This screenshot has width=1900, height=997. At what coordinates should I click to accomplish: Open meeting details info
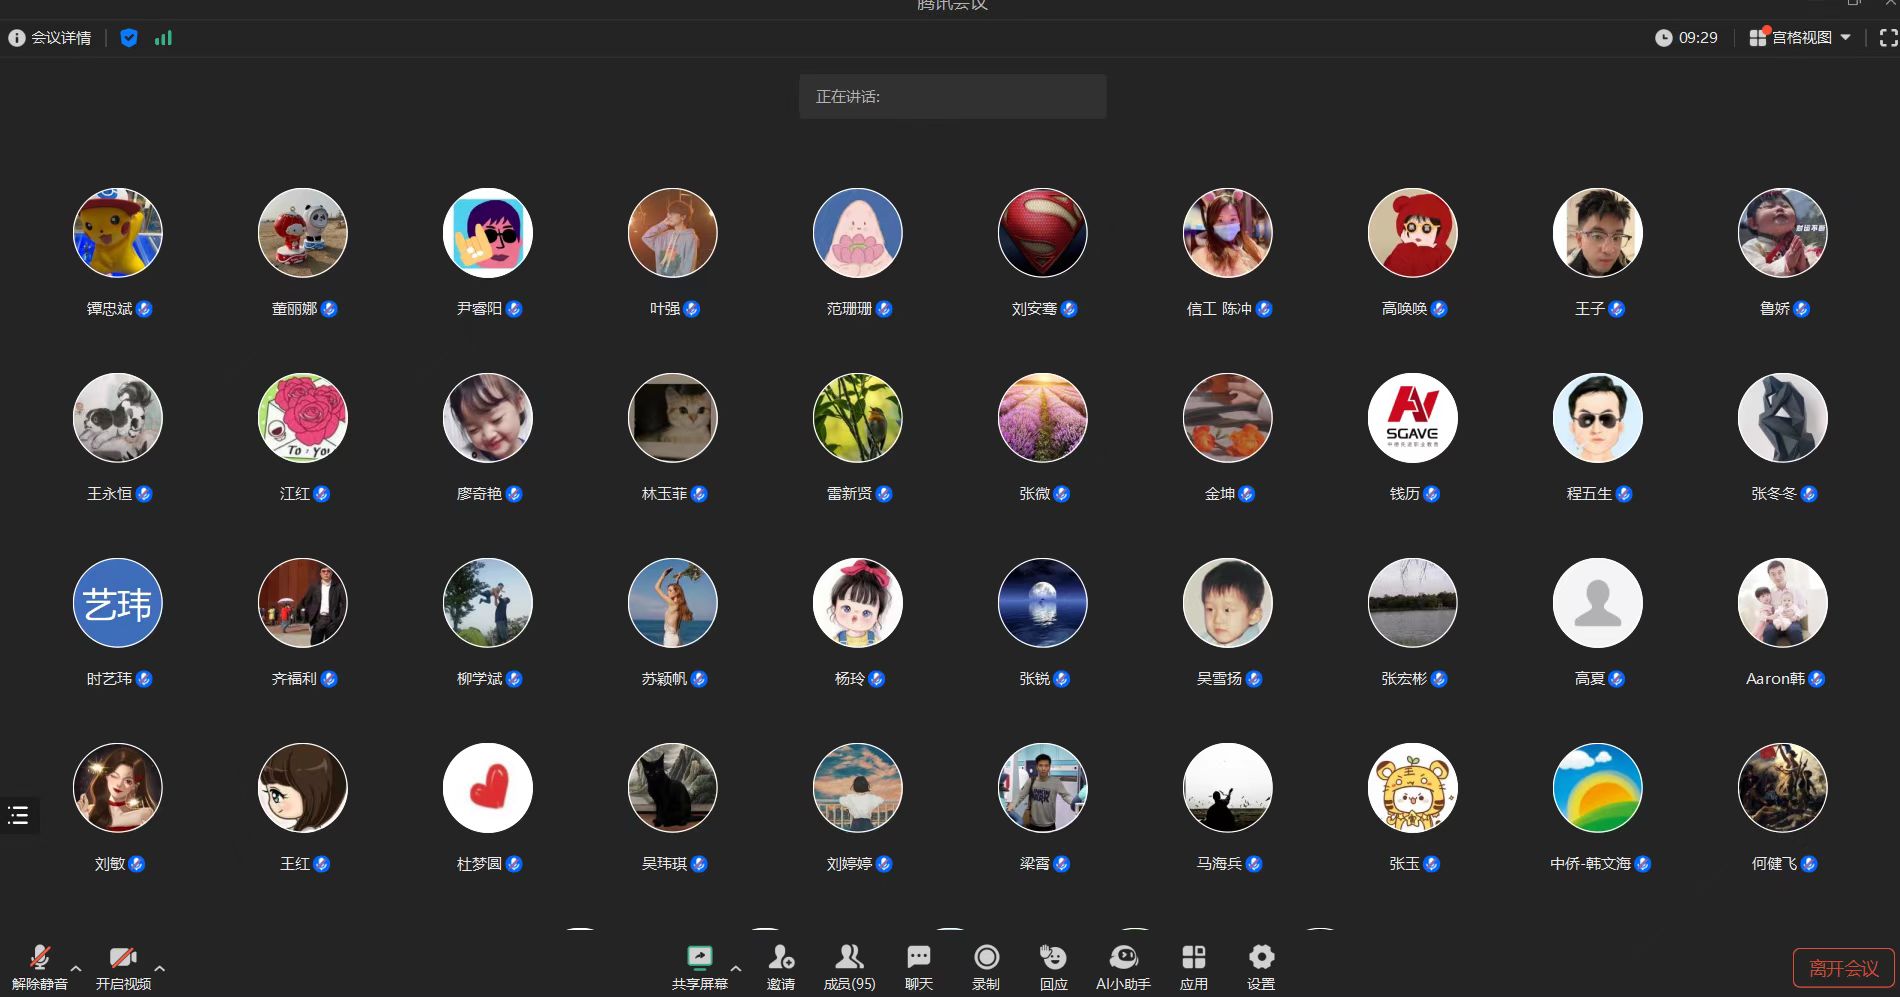click(50, 38)
